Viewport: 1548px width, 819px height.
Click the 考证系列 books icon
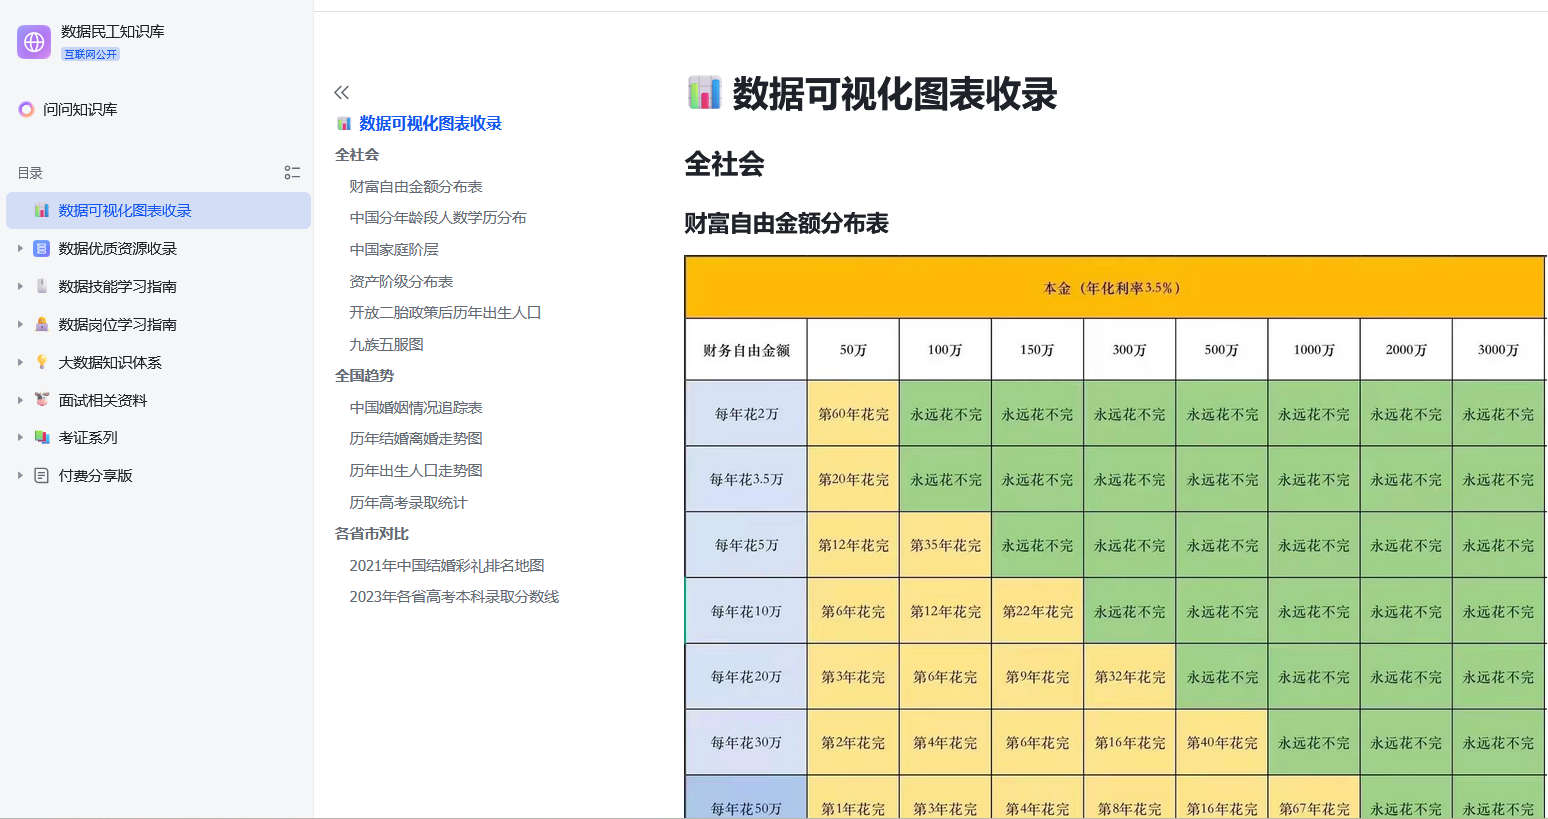[x=41, y=437]
